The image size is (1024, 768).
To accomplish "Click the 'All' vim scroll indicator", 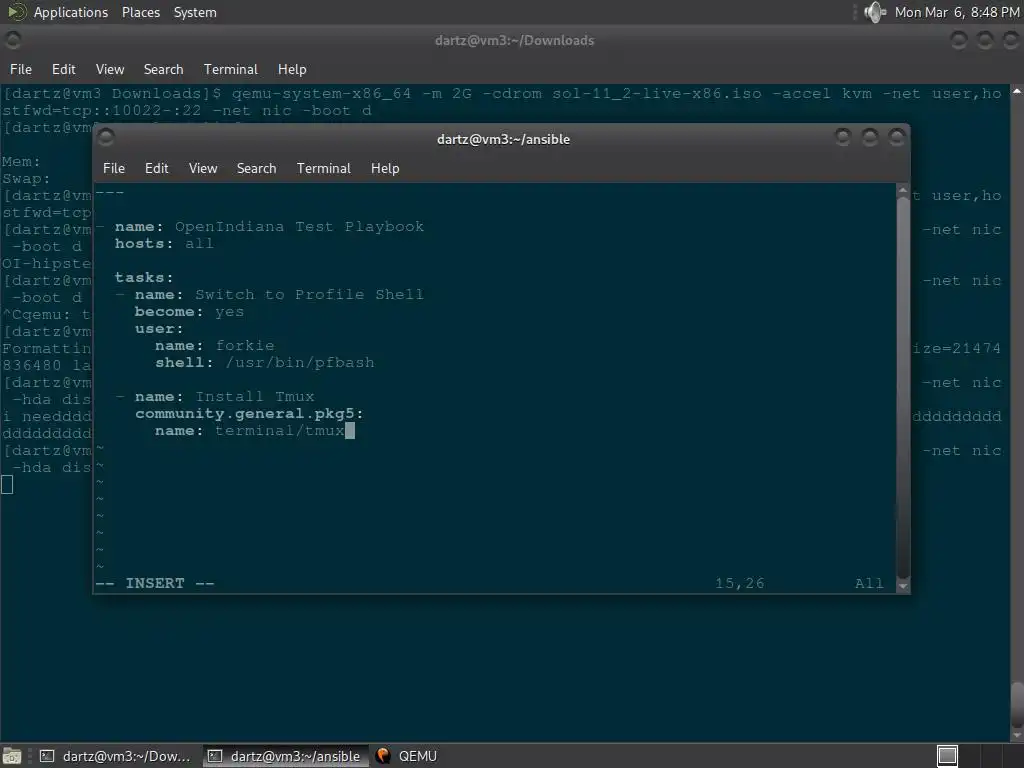I will pyautogui.click(x=869, y=583).
